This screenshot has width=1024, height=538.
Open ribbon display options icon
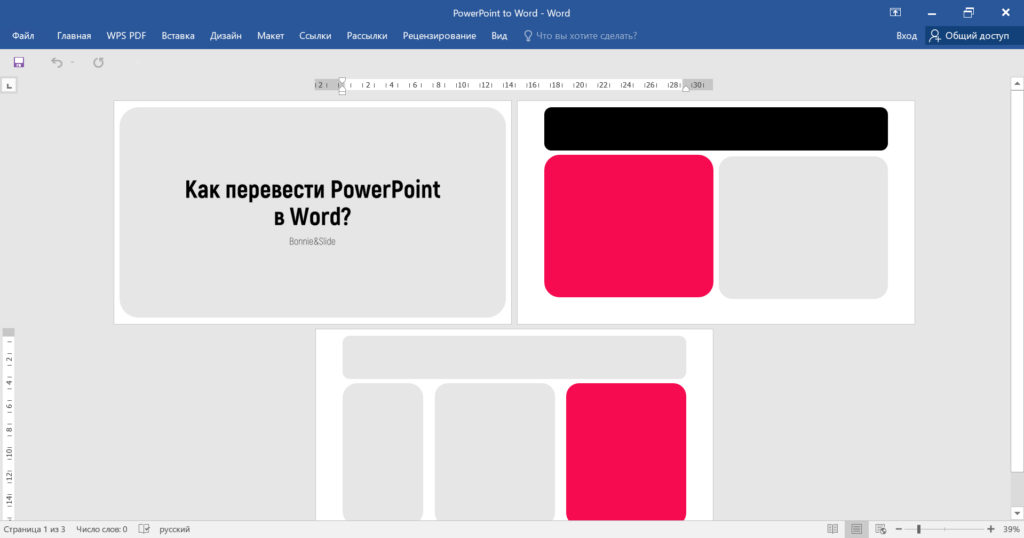(x=895, y=12)
